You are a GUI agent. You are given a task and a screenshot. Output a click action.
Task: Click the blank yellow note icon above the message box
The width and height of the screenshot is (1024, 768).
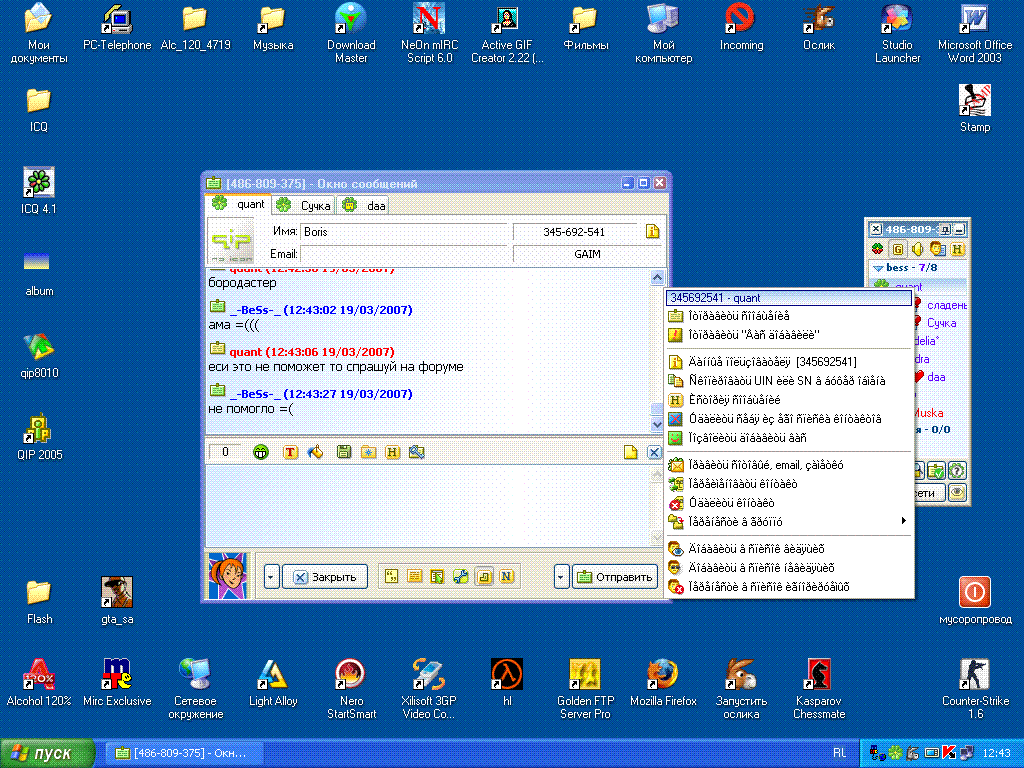630,452
